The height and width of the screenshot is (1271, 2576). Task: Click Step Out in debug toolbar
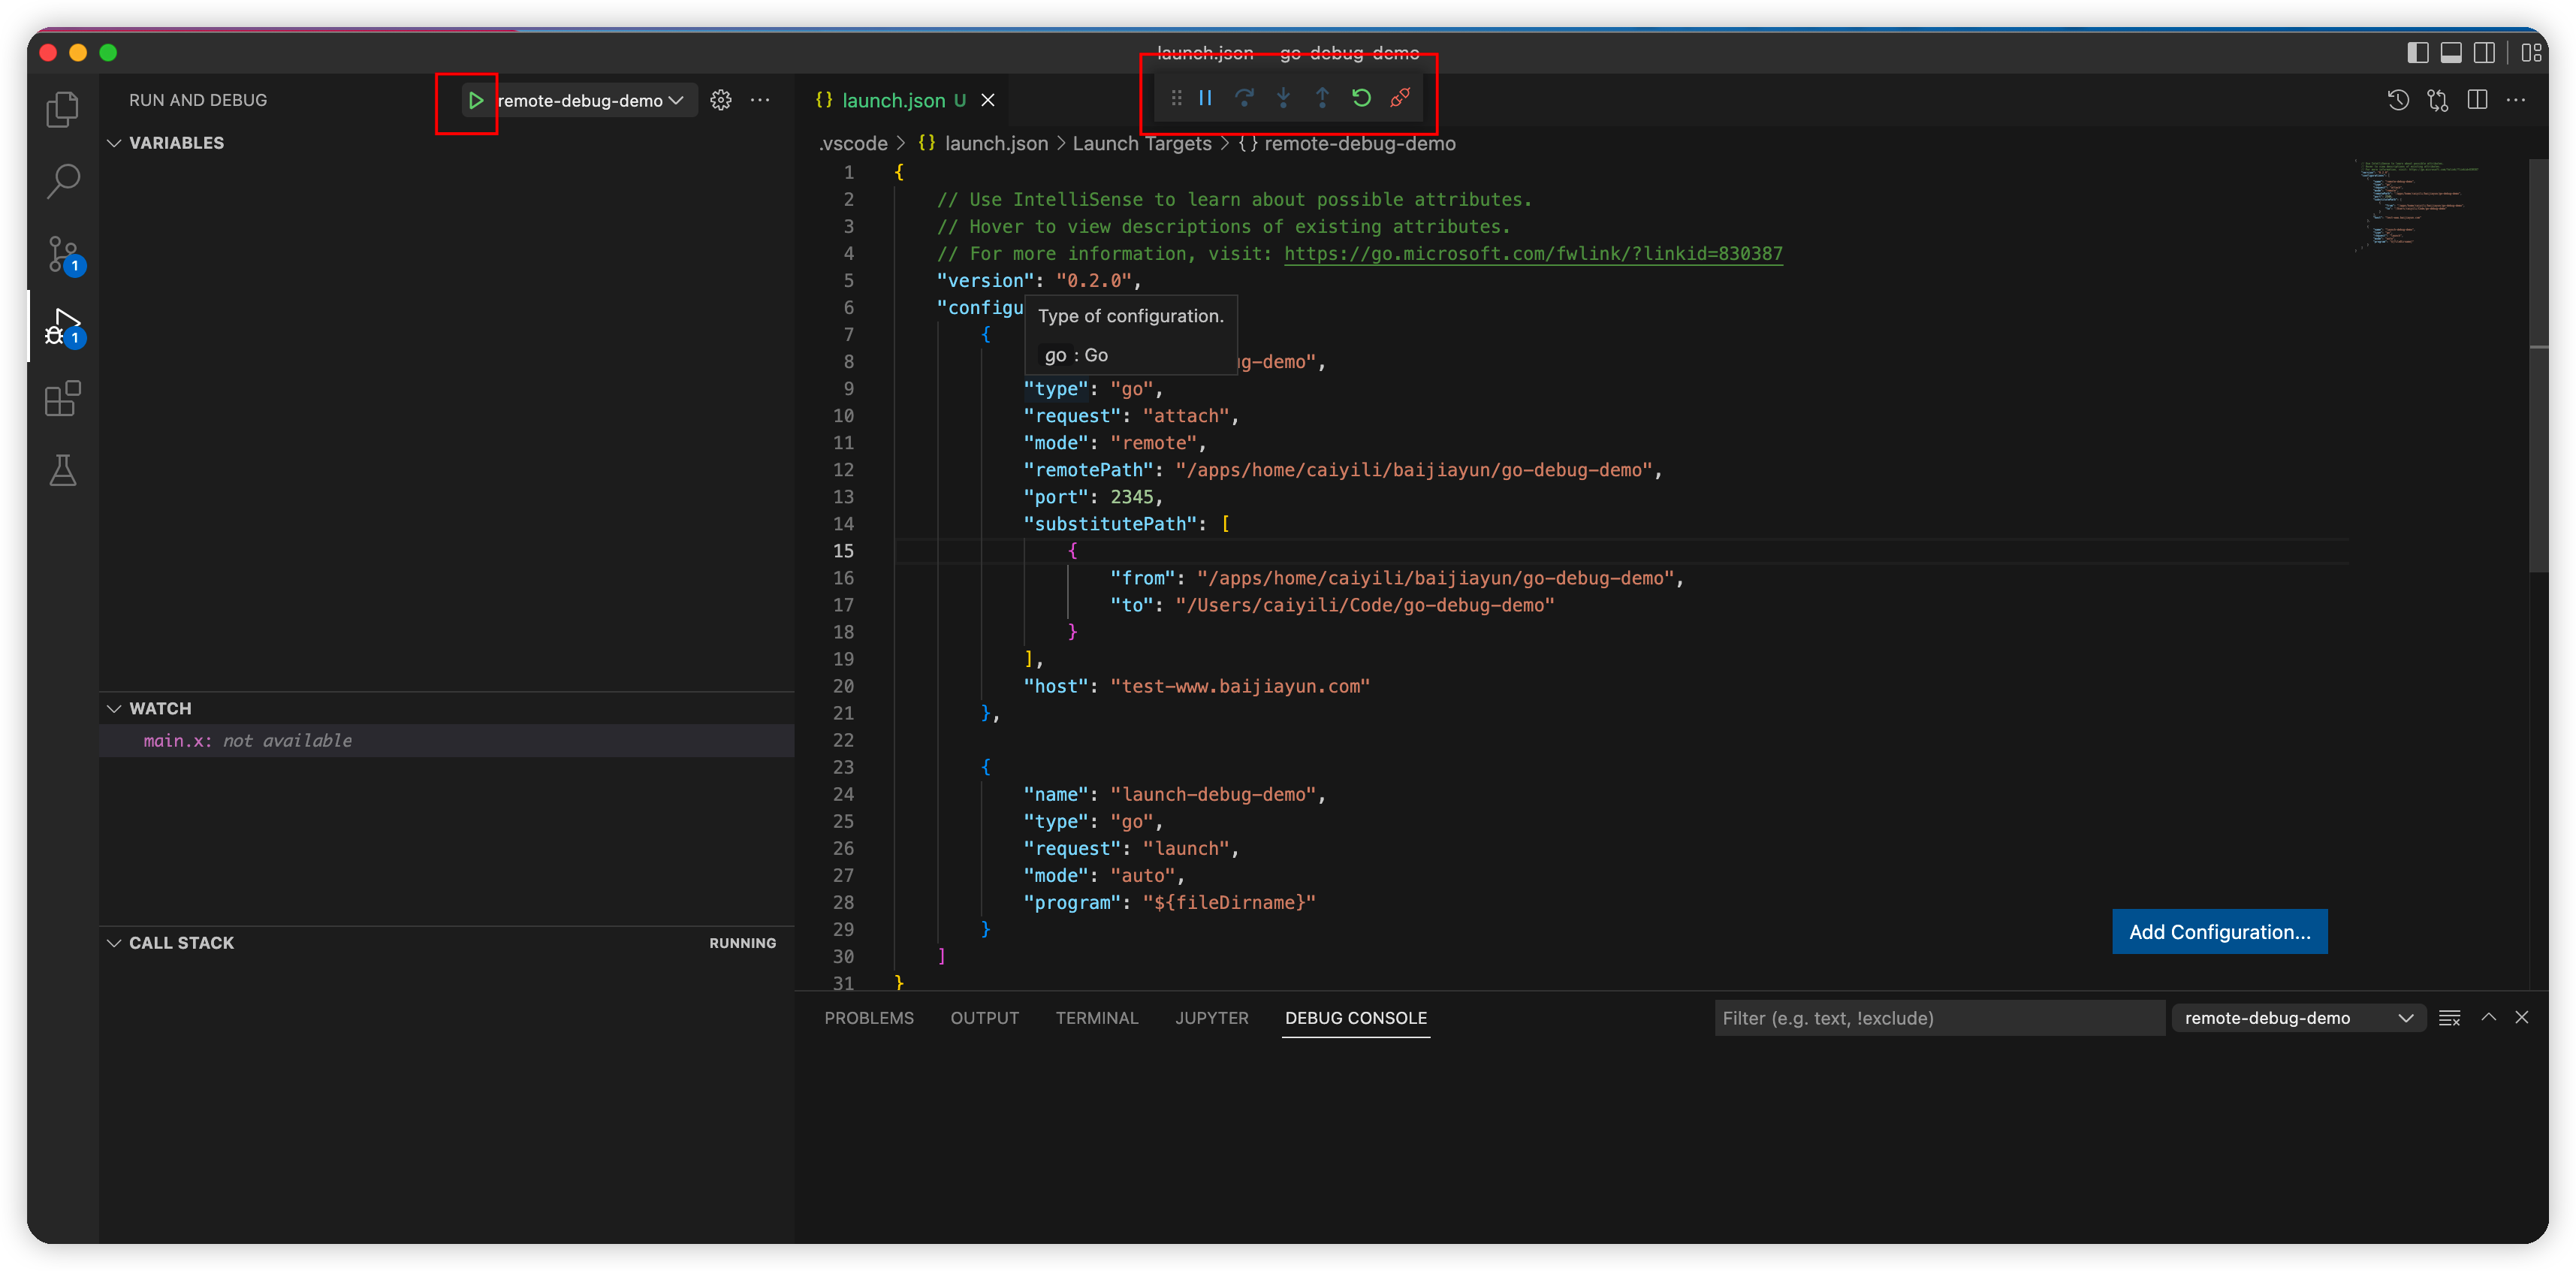[x=1322, y=98]
